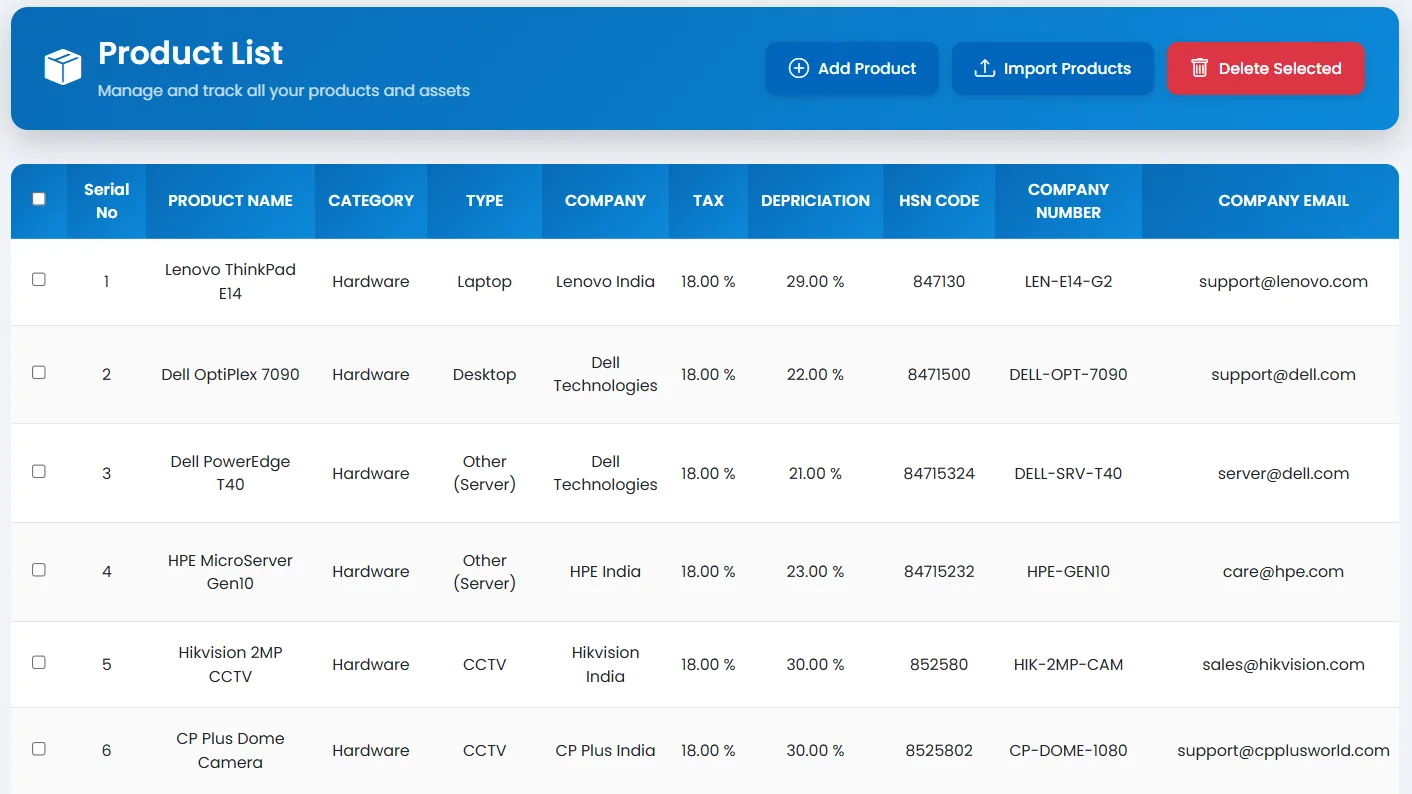
Task: Click the TAX column header
Action: [x=708, y=201]
